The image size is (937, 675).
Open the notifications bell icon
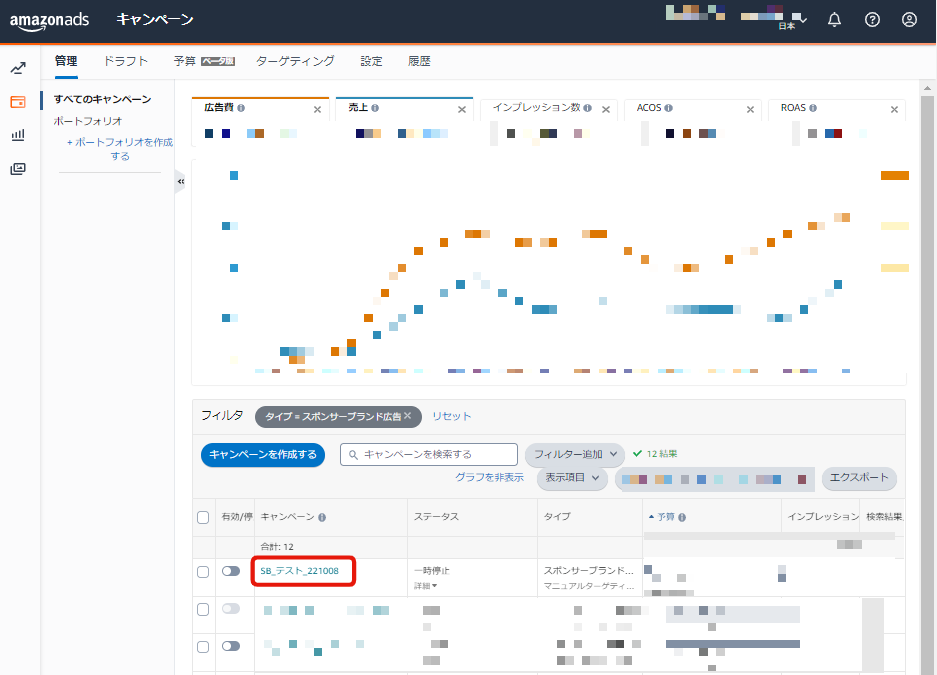pos(834,20)
